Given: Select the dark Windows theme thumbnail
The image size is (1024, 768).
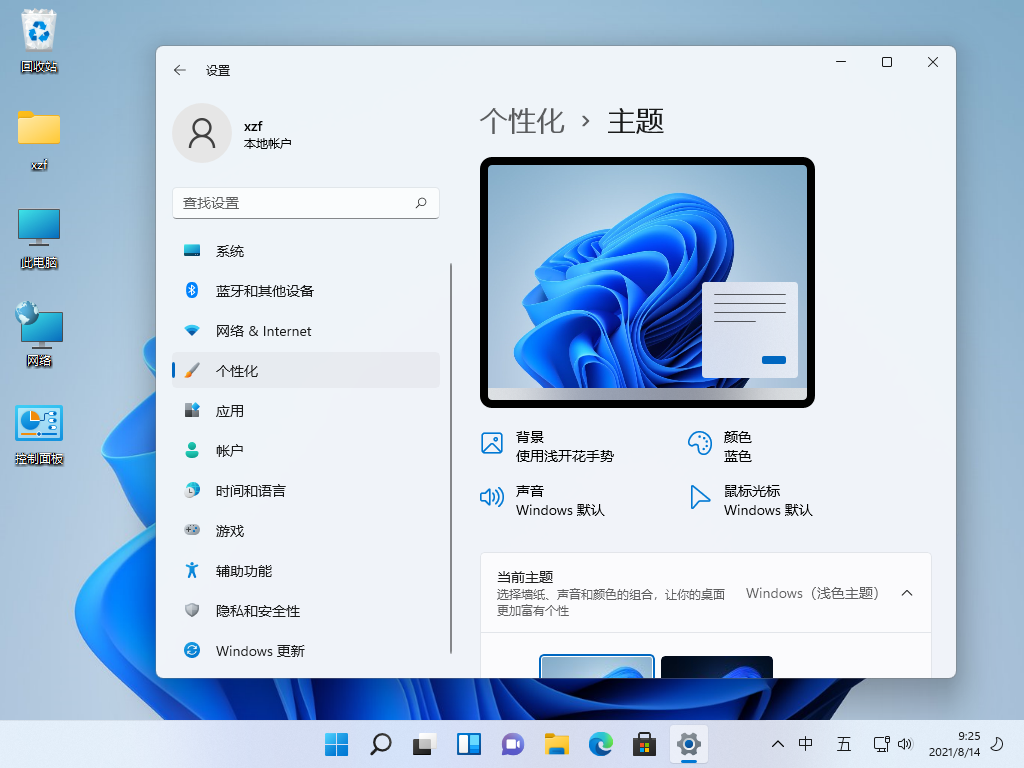Looking at the screenshot, I should tap(716, 667).
